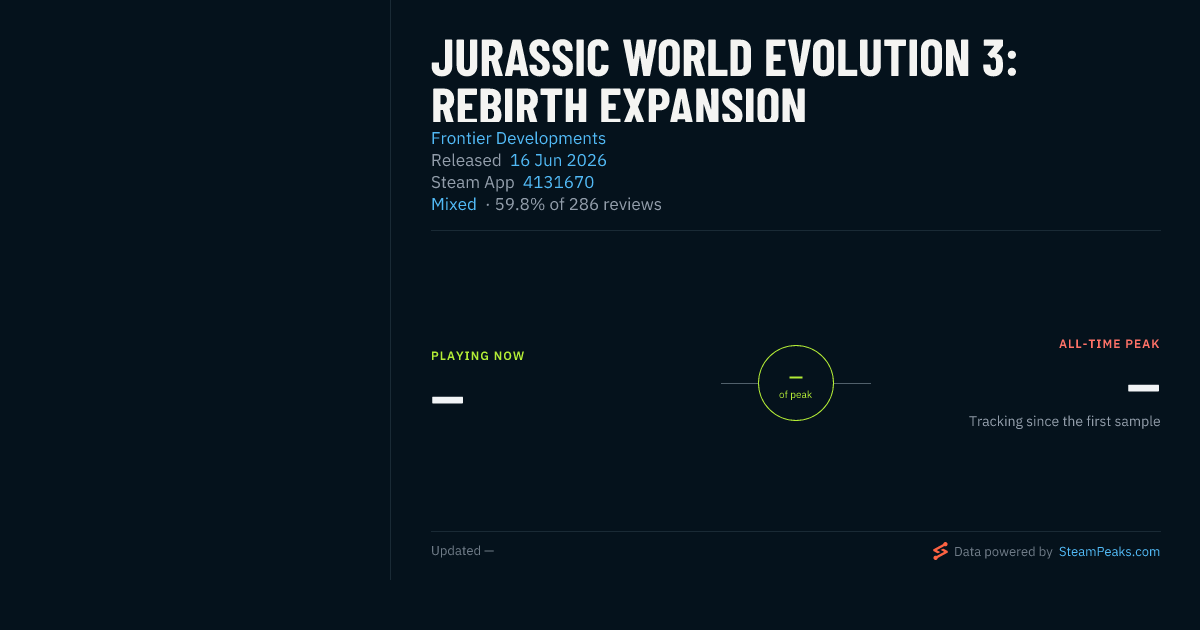Click the All-Time Peak label
The width and height of the screenshot is (1200, 630).
[x=1109, y=344]
